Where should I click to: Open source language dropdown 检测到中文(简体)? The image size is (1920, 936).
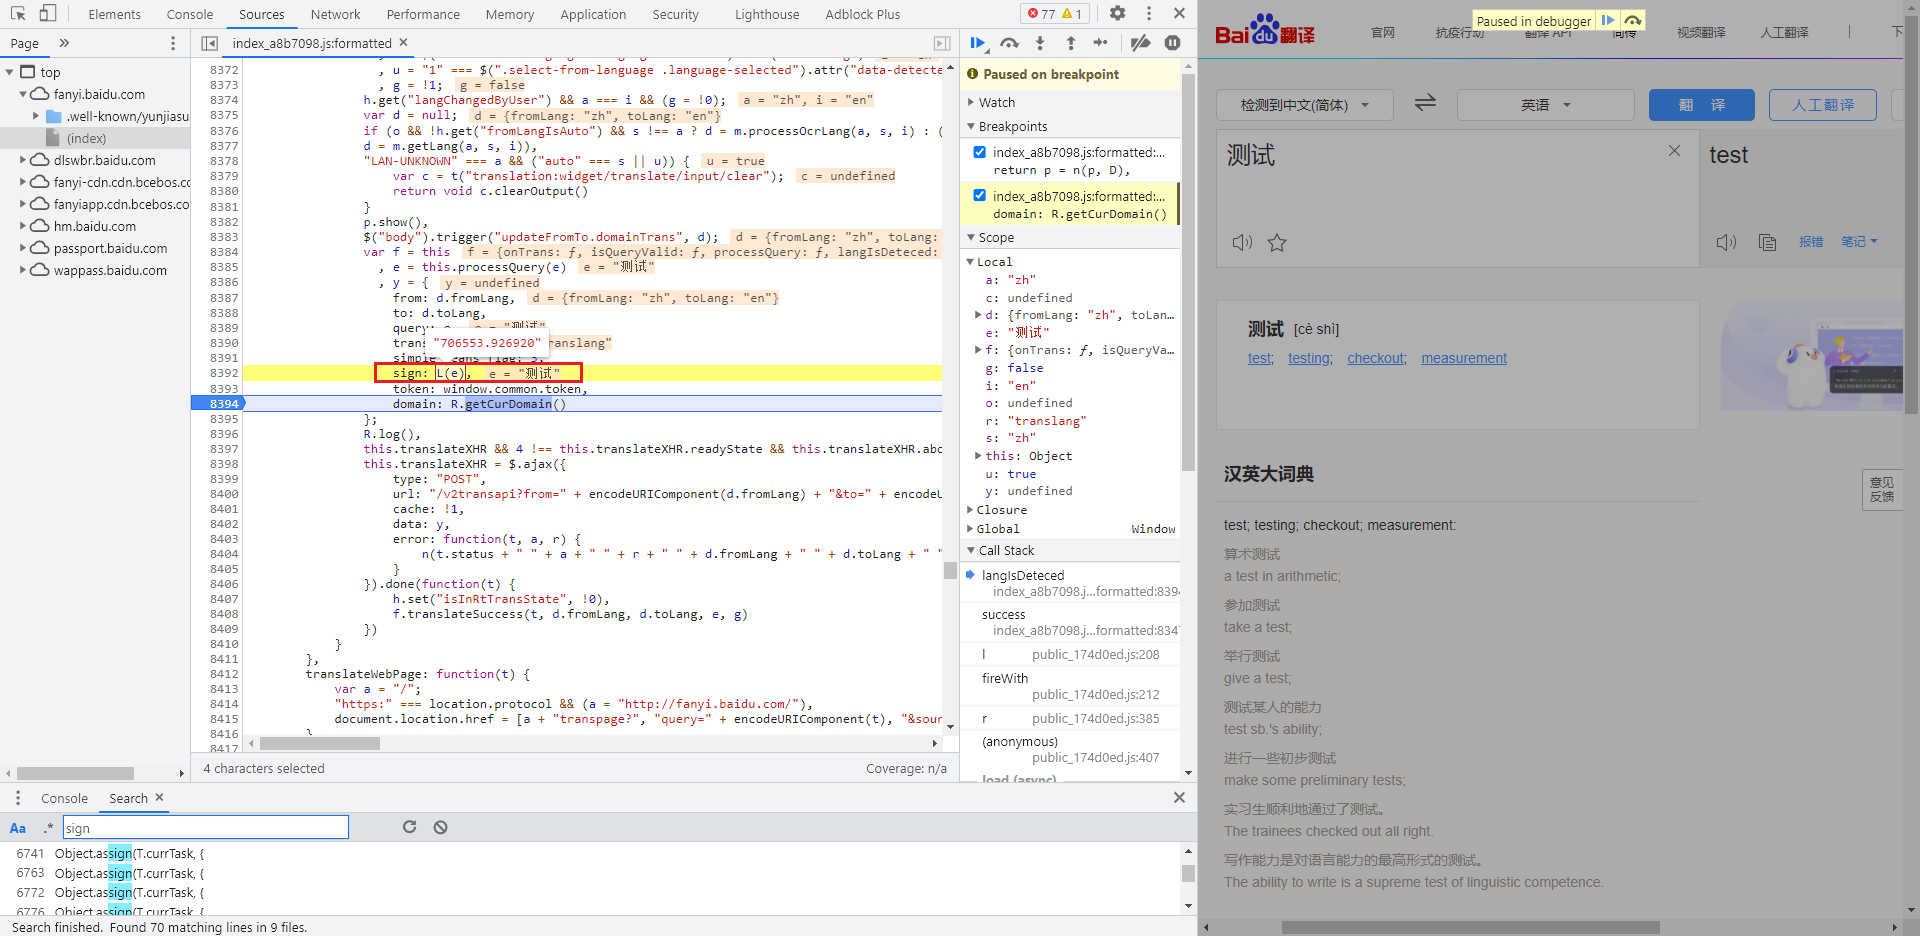pyautogui.click(x=1303, y=104)
